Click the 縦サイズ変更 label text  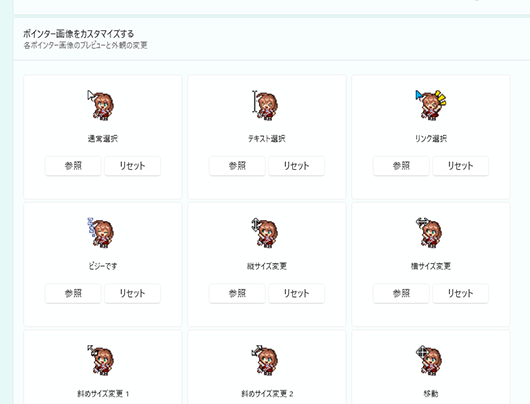point(267,266)
